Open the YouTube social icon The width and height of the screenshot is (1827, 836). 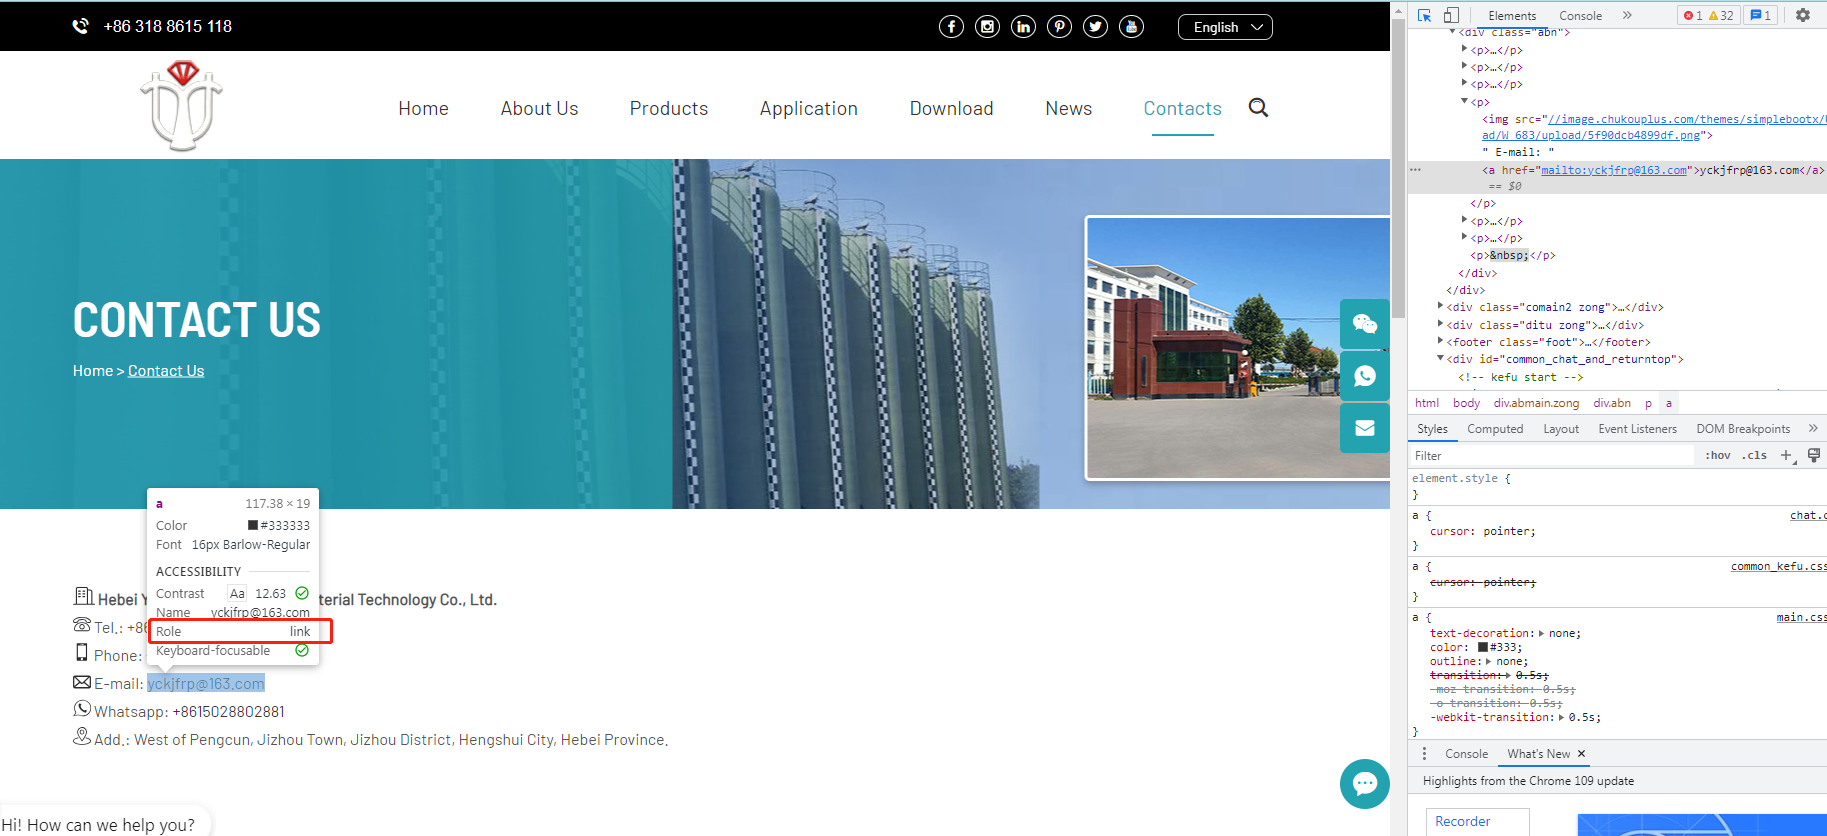pos(1131,27)
